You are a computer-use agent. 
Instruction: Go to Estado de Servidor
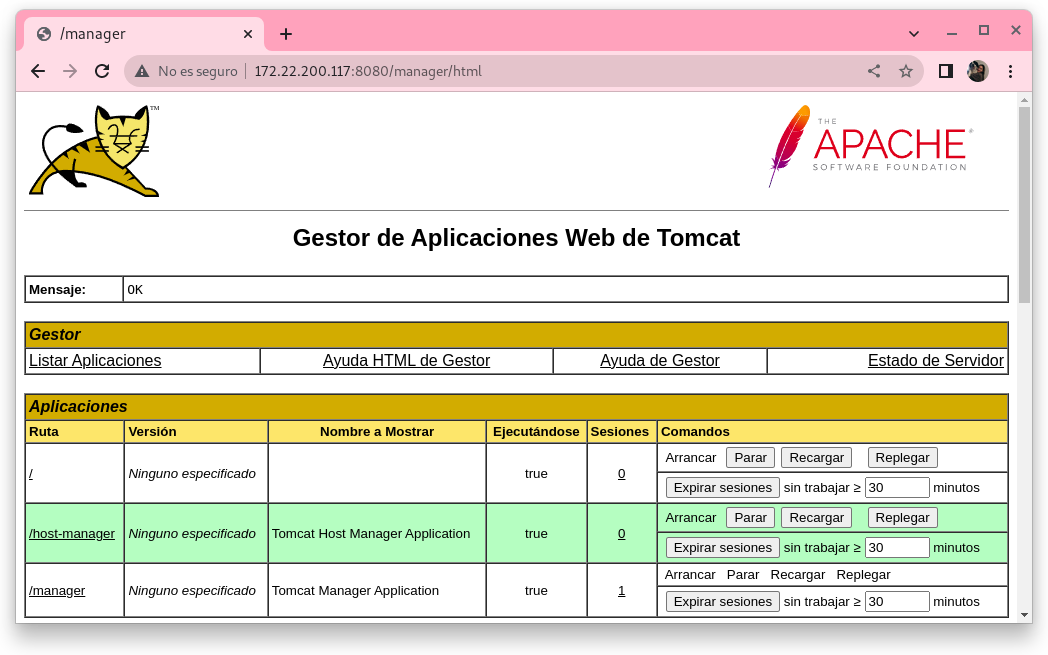(x=935, y=361)
